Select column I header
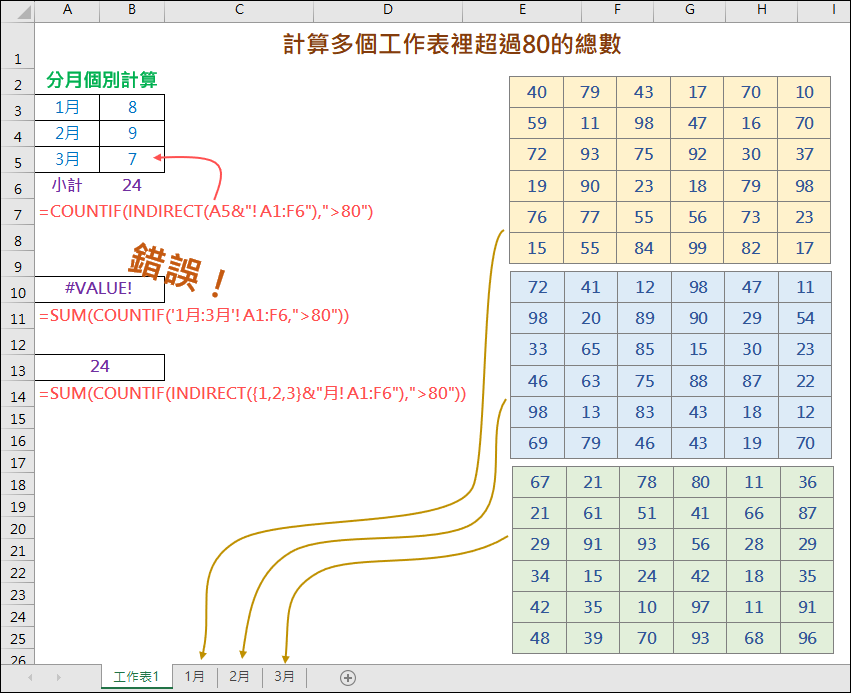Image resolution: width=851 pixels, height=693 pixels. [x=833, y=11]
